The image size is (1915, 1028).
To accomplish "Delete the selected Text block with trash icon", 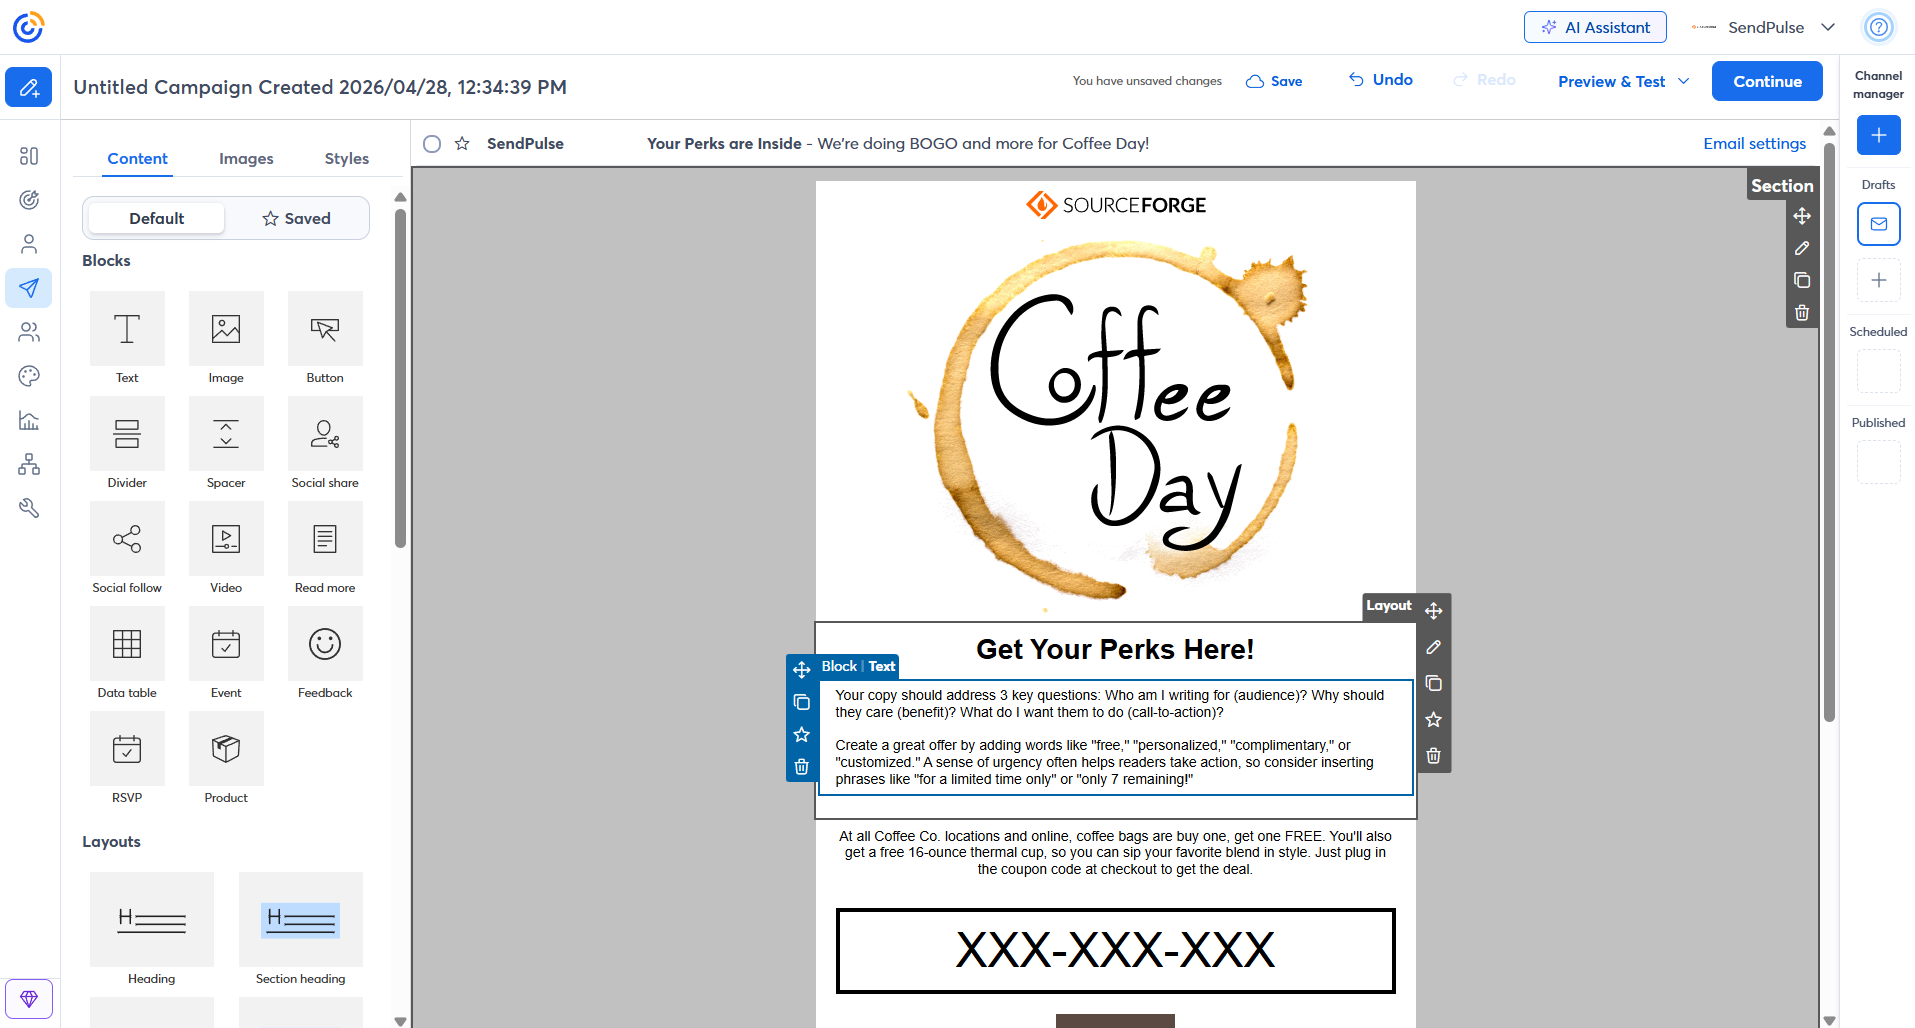I will [801, 767].
